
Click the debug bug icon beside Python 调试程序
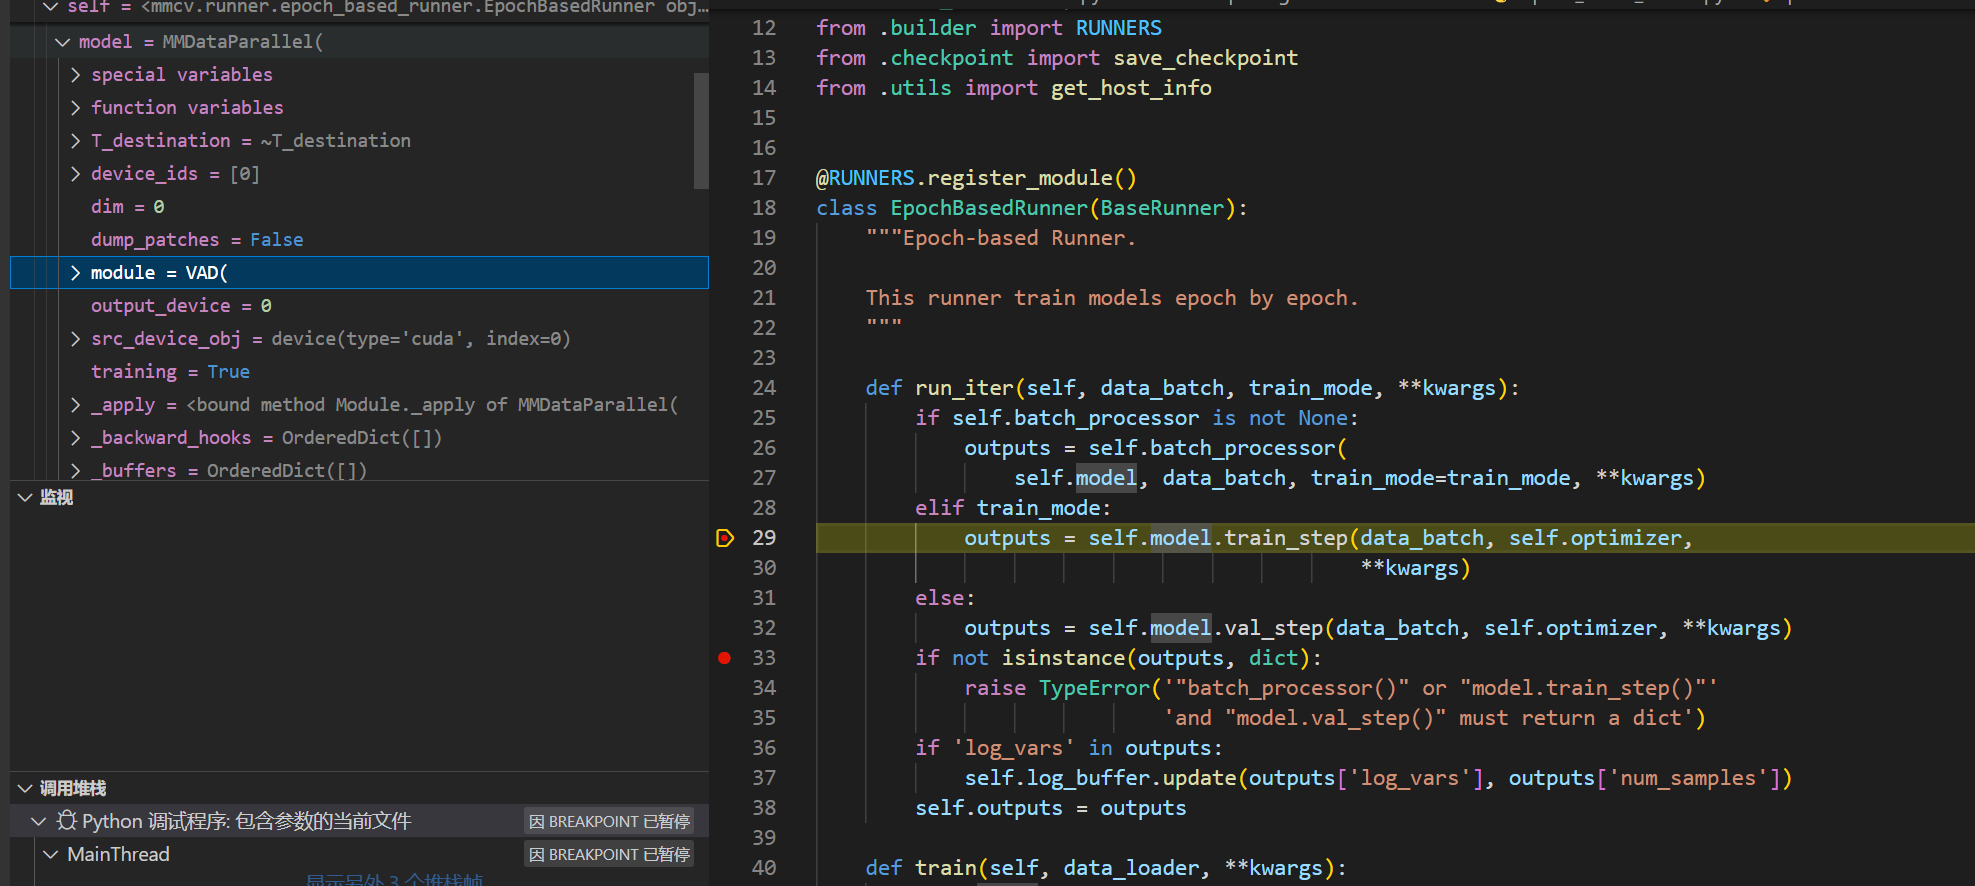pyautogui.click(x=66, y=821)
